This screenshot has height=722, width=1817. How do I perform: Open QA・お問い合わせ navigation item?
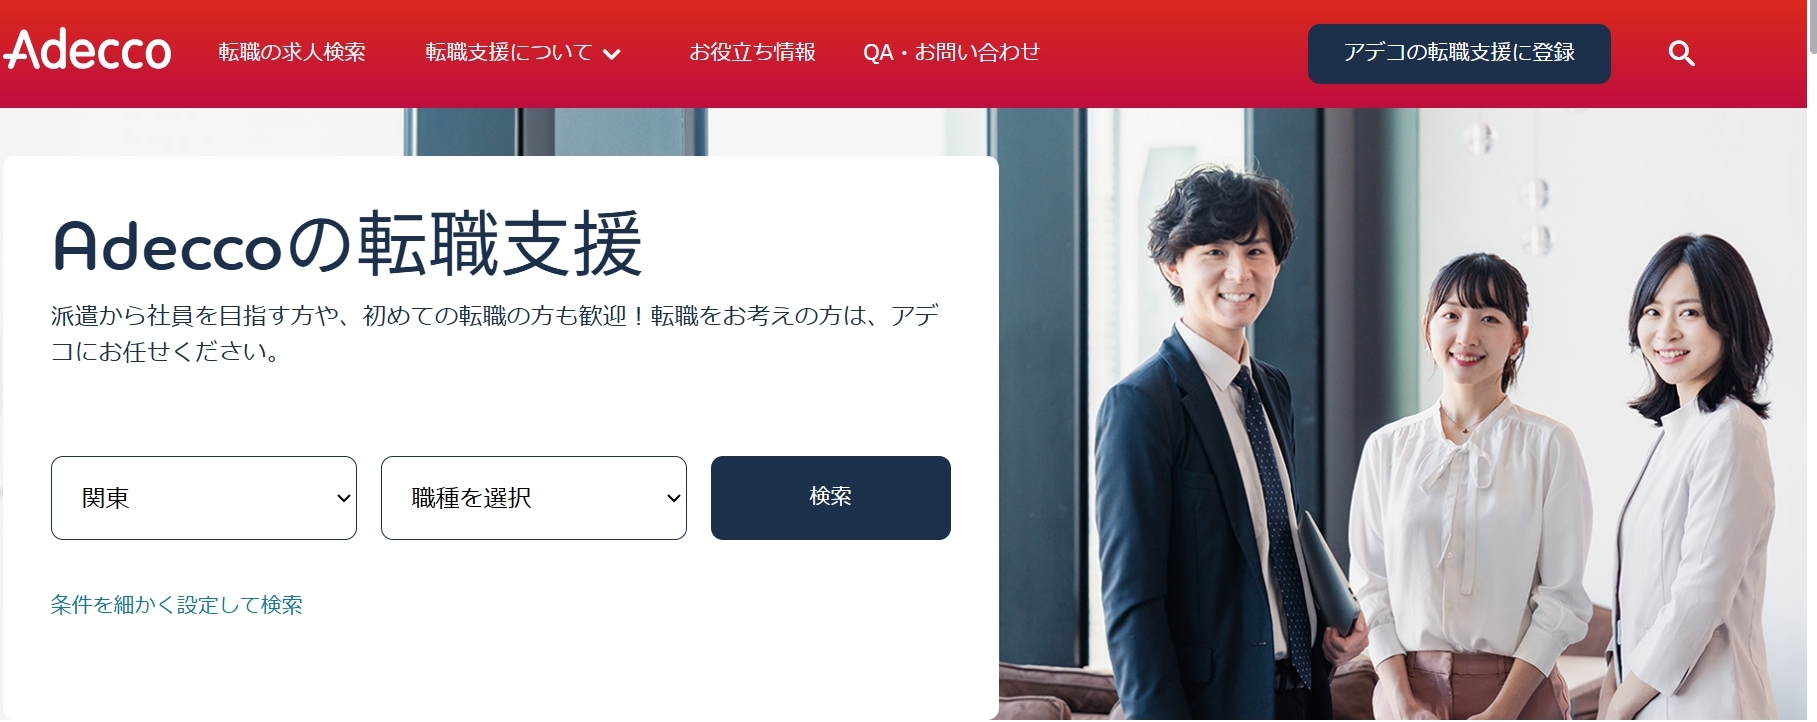click(x=951, y=52)
